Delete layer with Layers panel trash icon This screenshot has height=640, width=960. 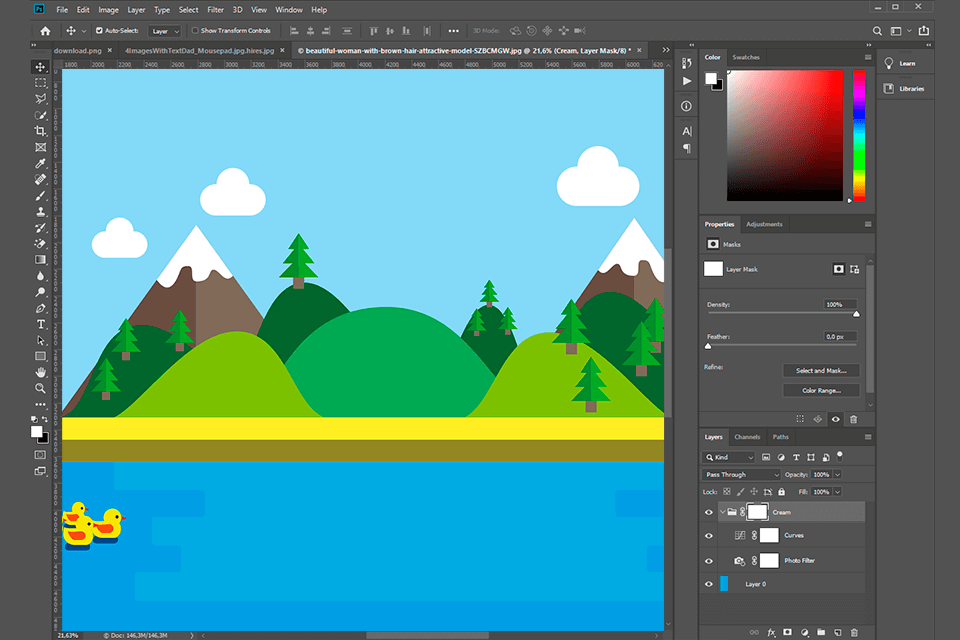pos(855,633)
